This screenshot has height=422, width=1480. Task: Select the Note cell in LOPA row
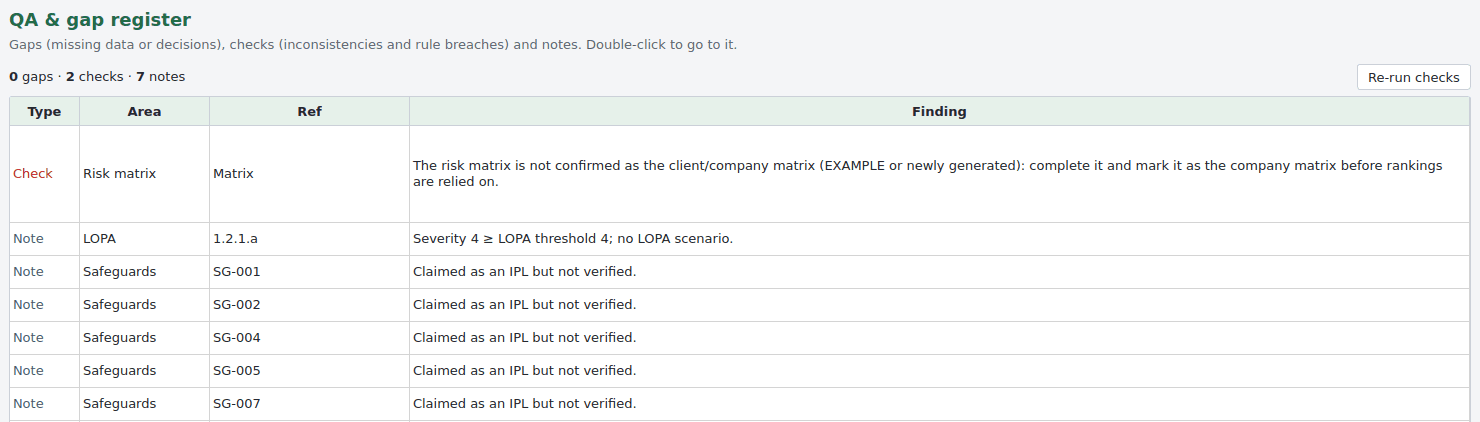(x=45, y=239)
